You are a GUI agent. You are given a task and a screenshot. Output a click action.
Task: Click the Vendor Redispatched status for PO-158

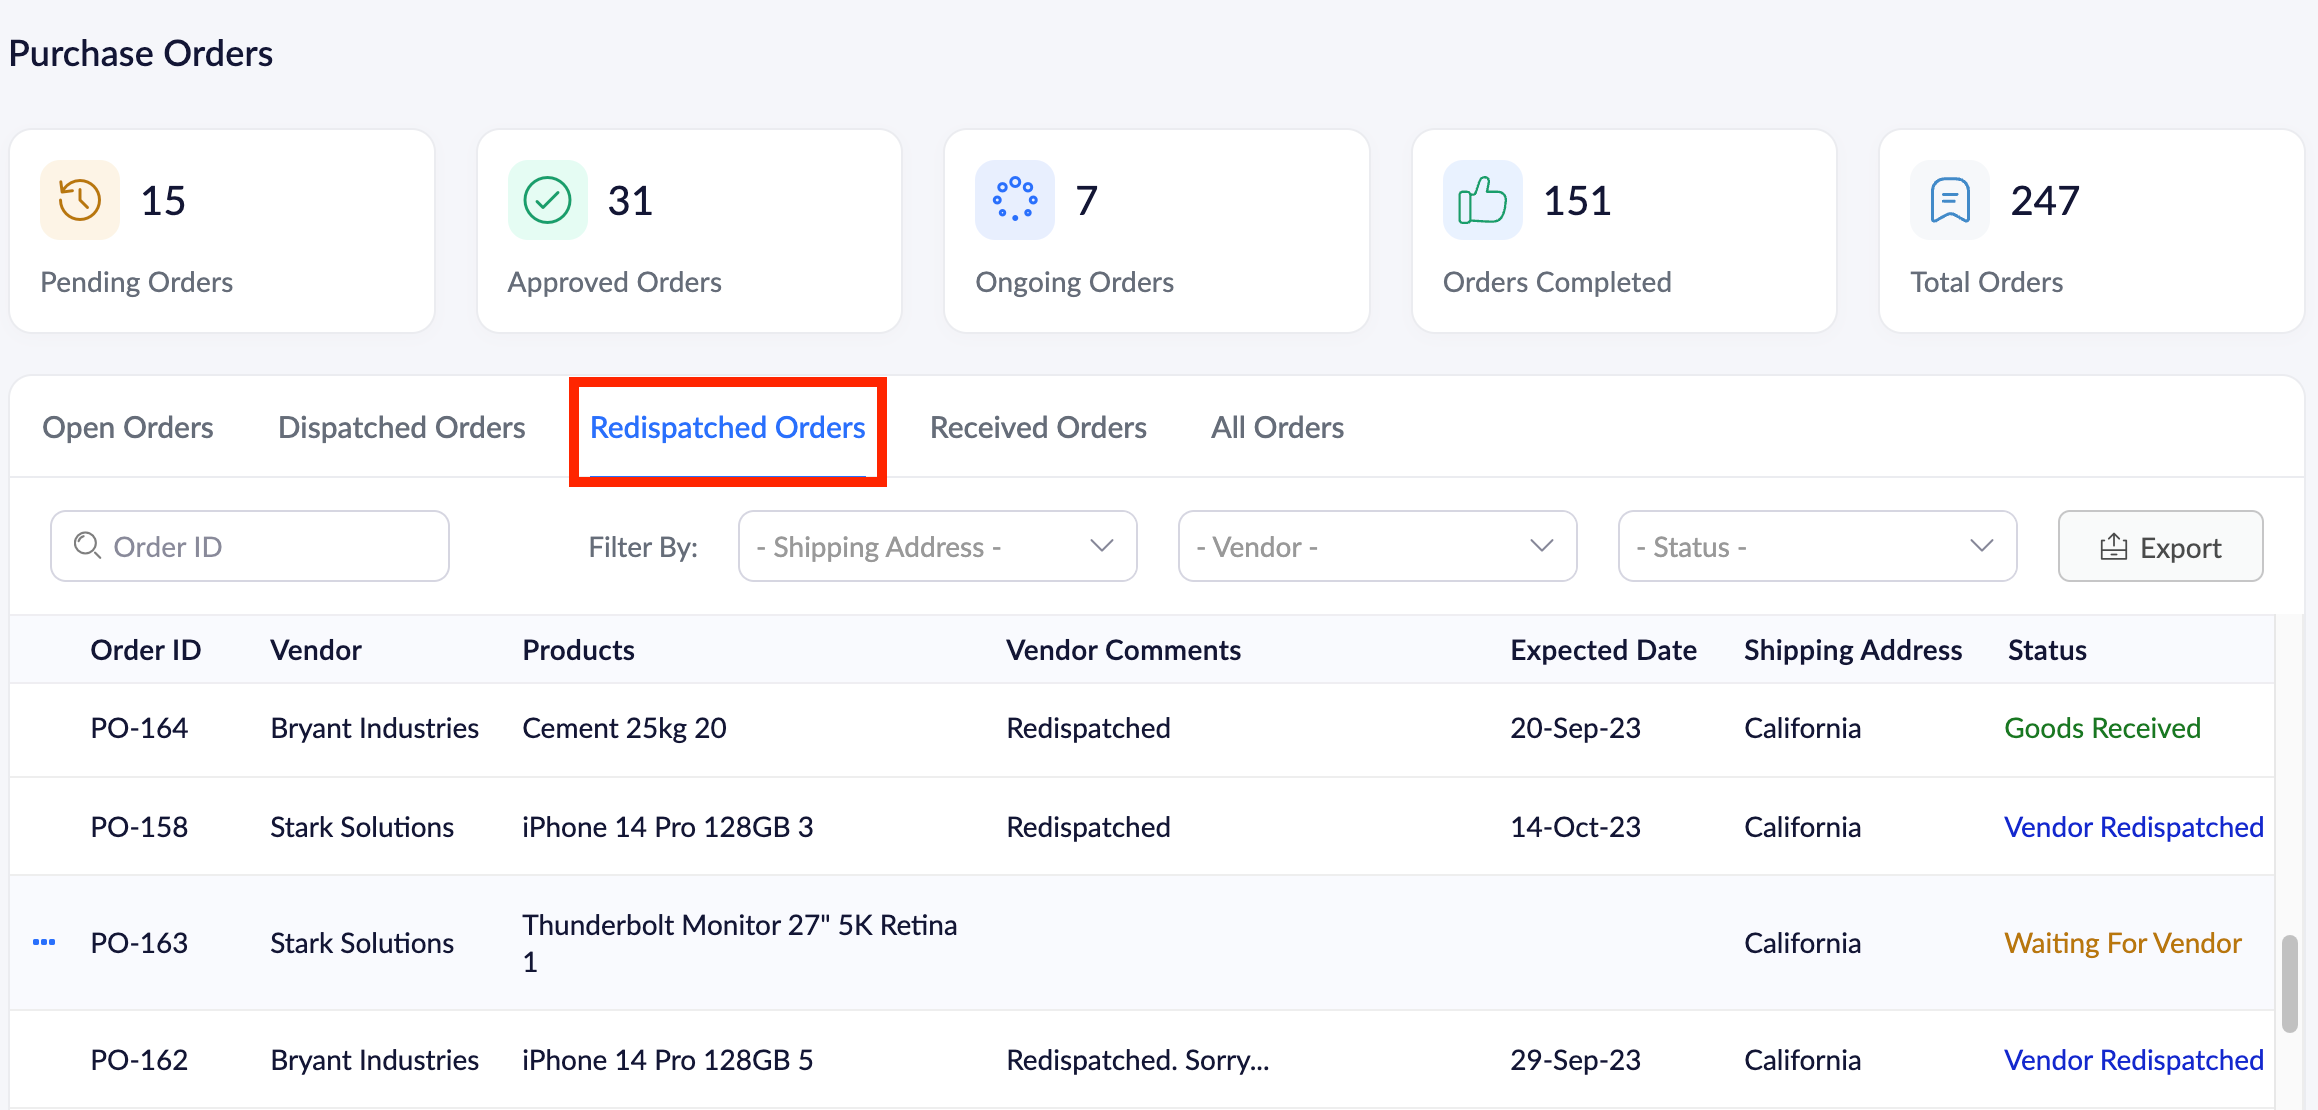(2133, 827)
